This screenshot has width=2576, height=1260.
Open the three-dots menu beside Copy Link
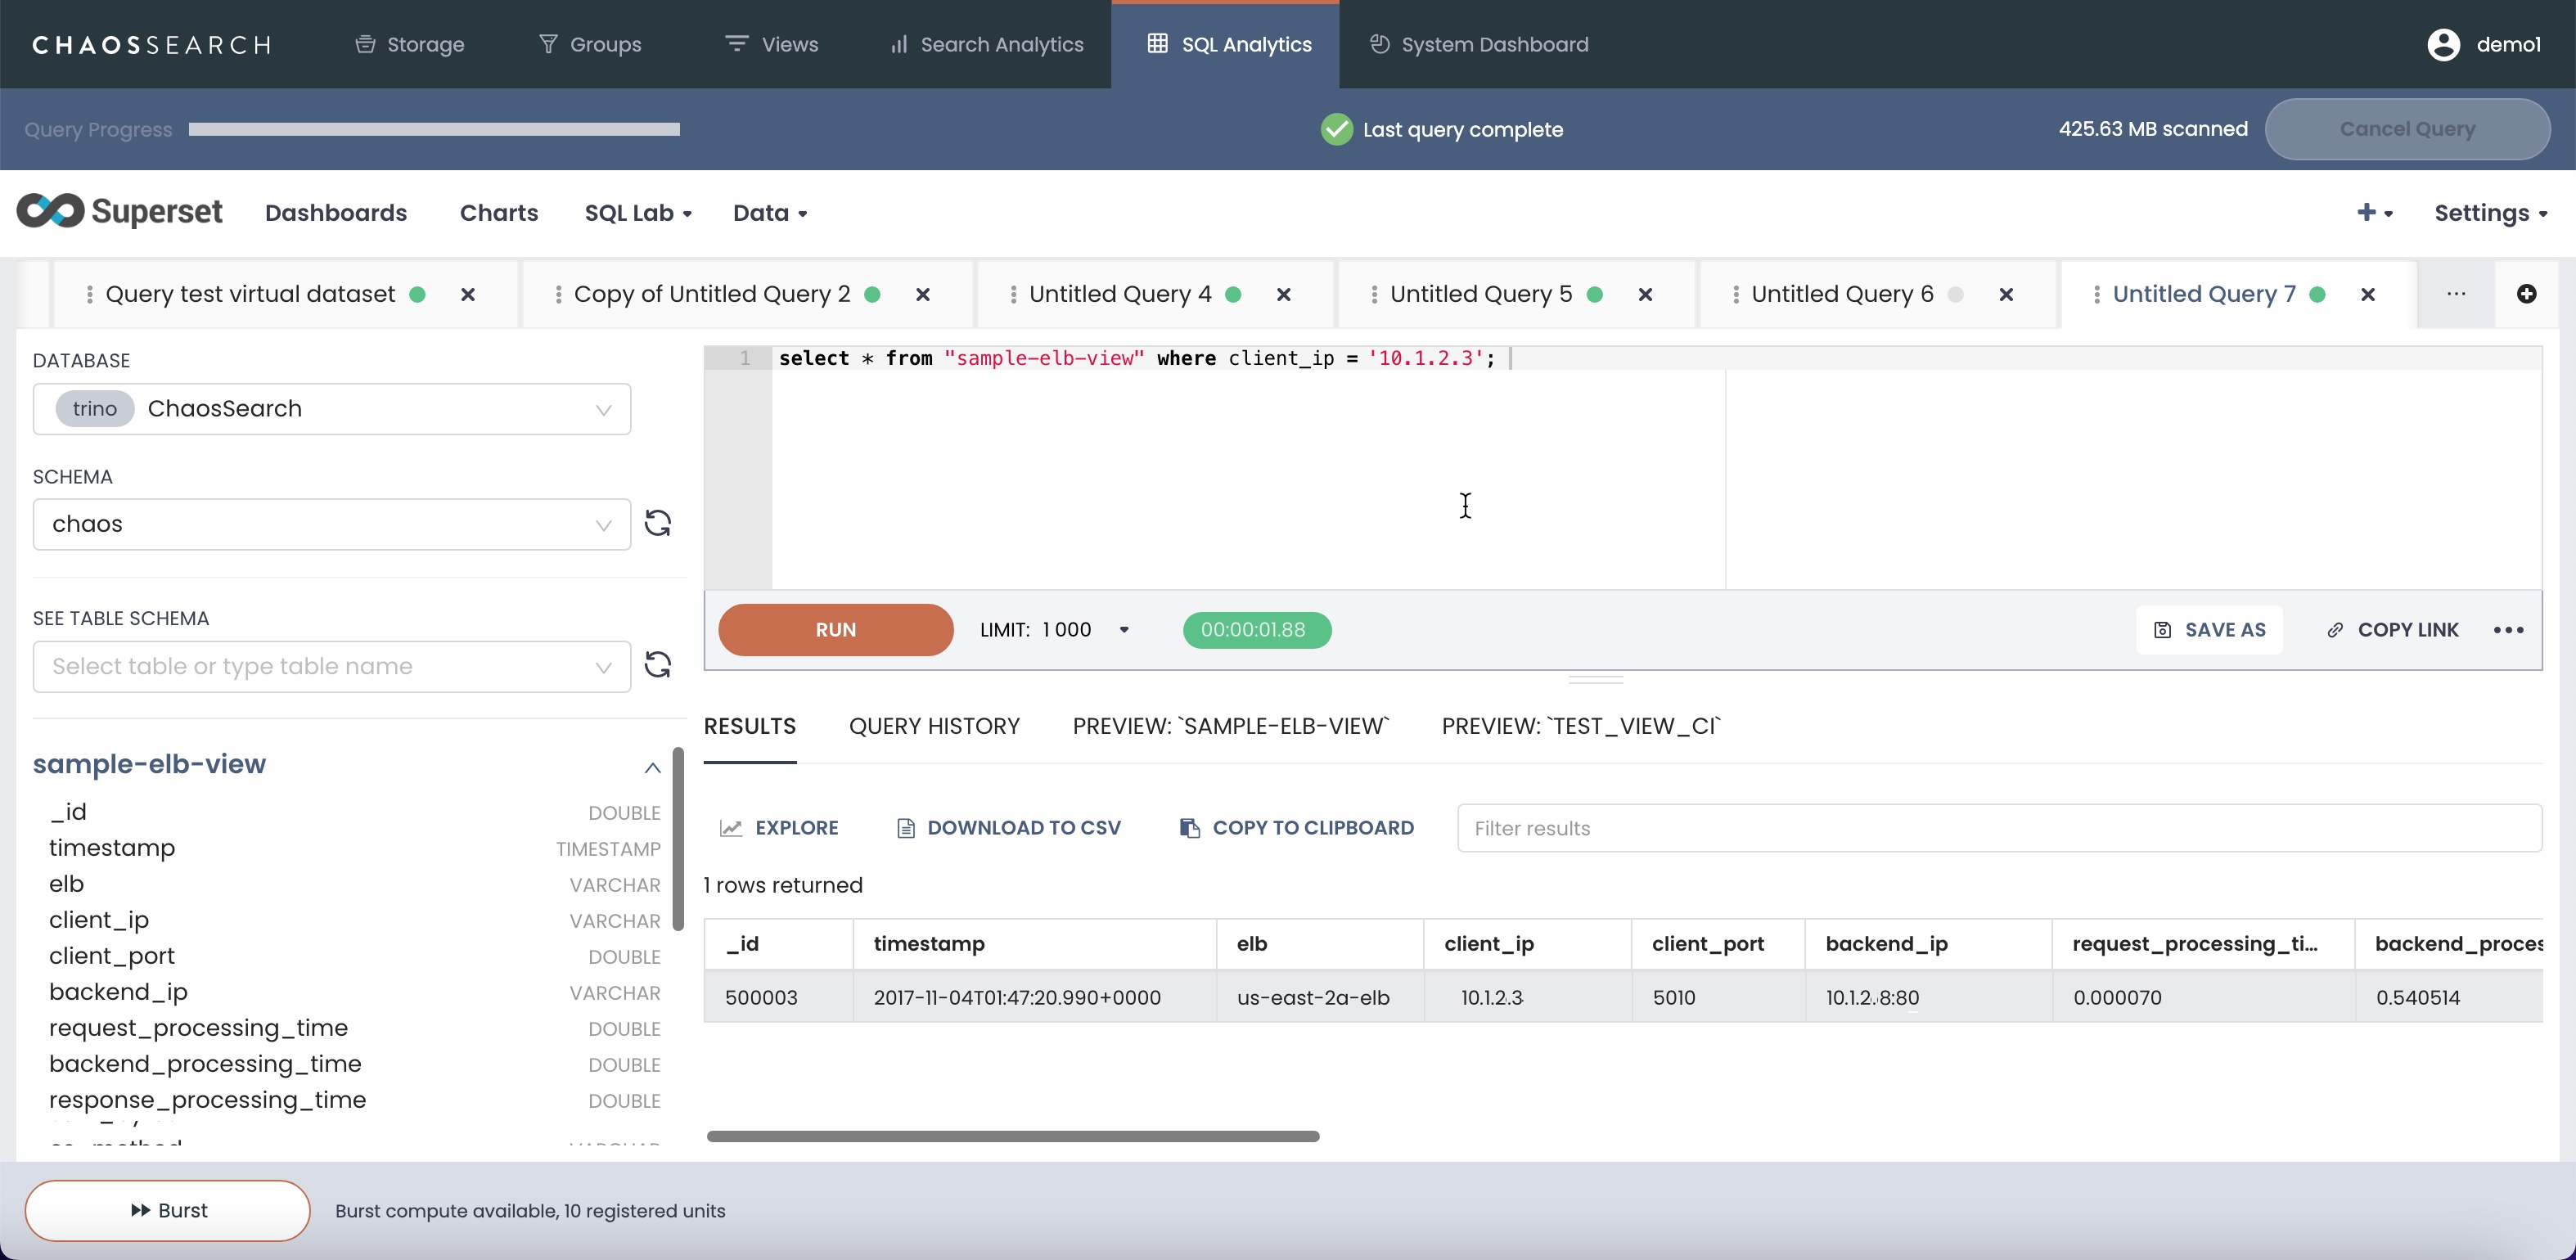[2508, 630]
